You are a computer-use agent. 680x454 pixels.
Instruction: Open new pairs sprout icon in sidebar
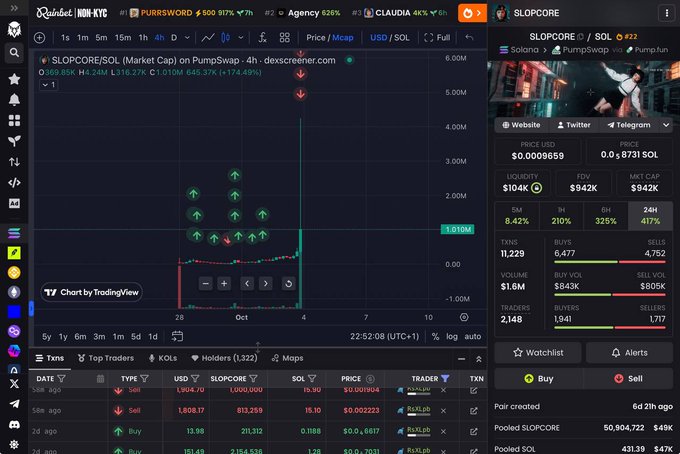(14, 141)
